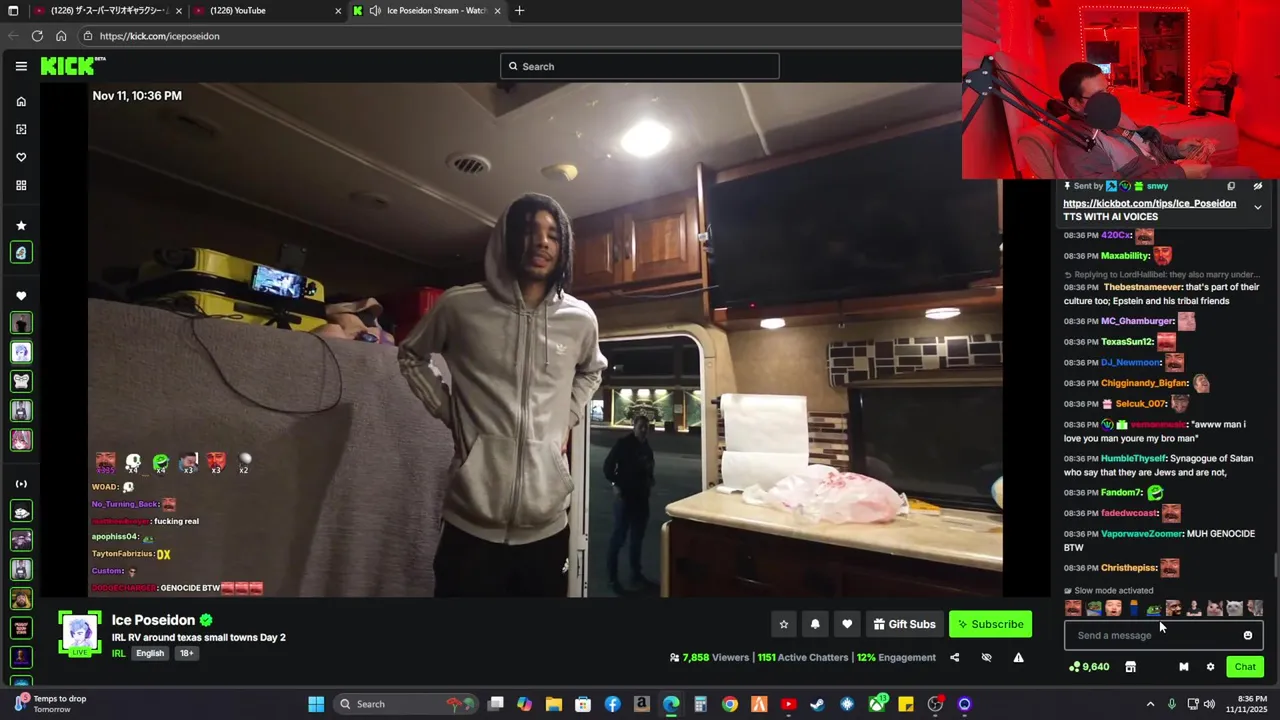
Task: Open chat settings gear icon
Action: 1210,667
